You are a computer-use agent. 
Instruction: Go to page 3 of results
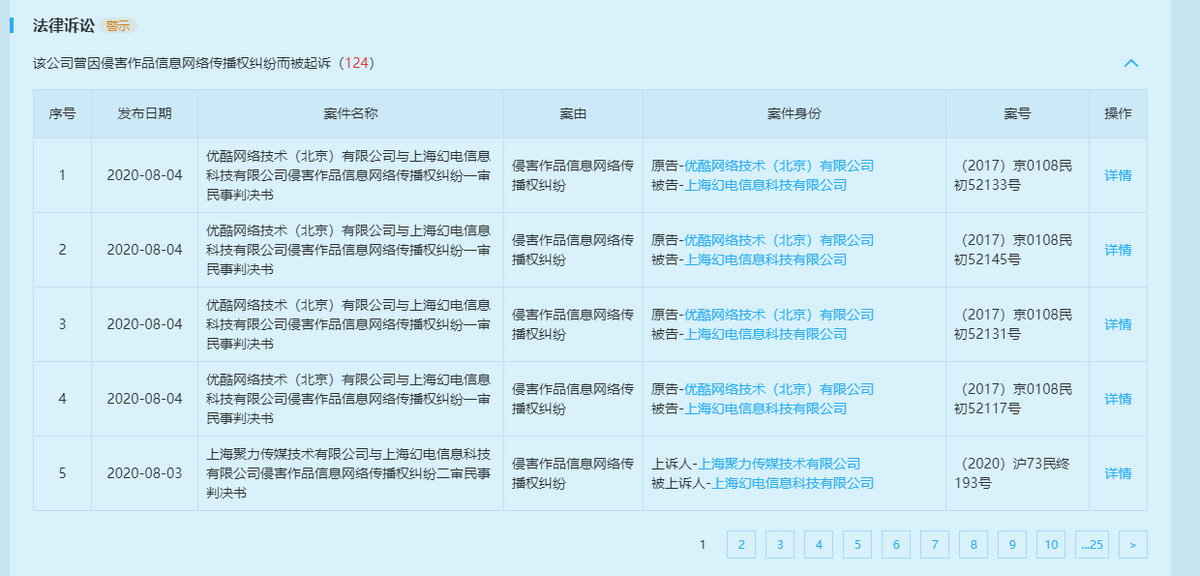tap(779, 544)
